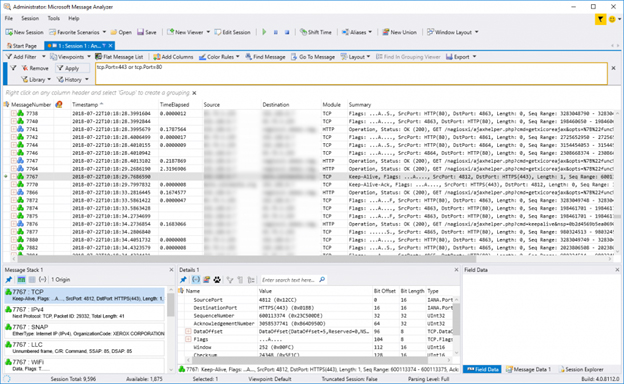Pin the Message Stack 1 panel
This screenshot has height=384, width=624.
[x=9, y=280]
